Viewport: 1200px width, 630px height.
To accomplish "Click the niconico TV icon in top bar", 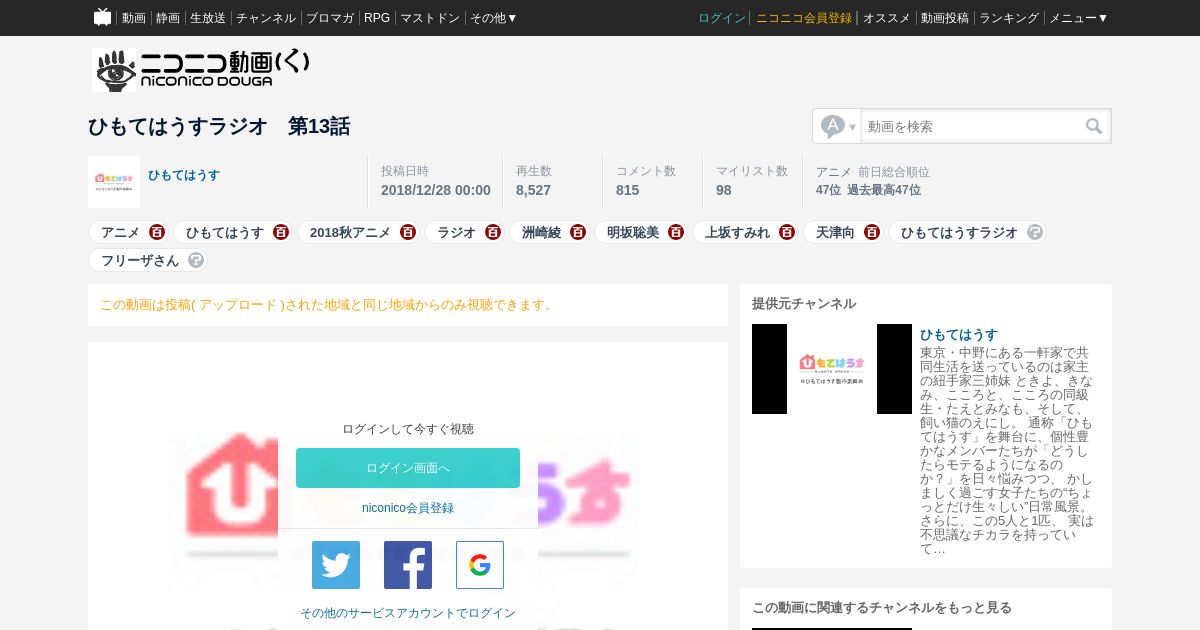I will [102, 17].
